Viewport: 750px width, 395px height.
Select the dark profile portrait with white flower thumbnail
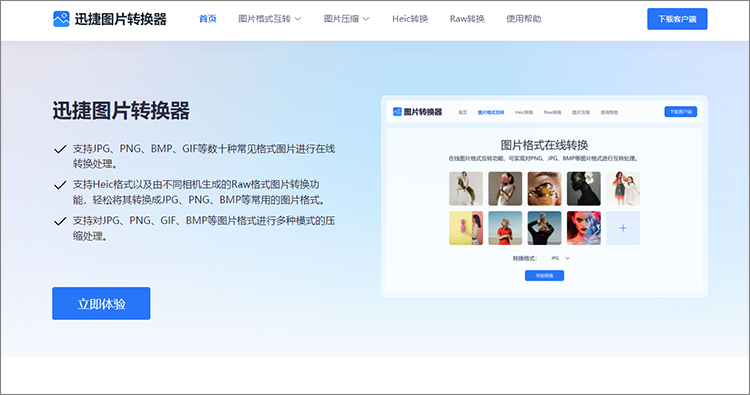[x=584, y=188]
